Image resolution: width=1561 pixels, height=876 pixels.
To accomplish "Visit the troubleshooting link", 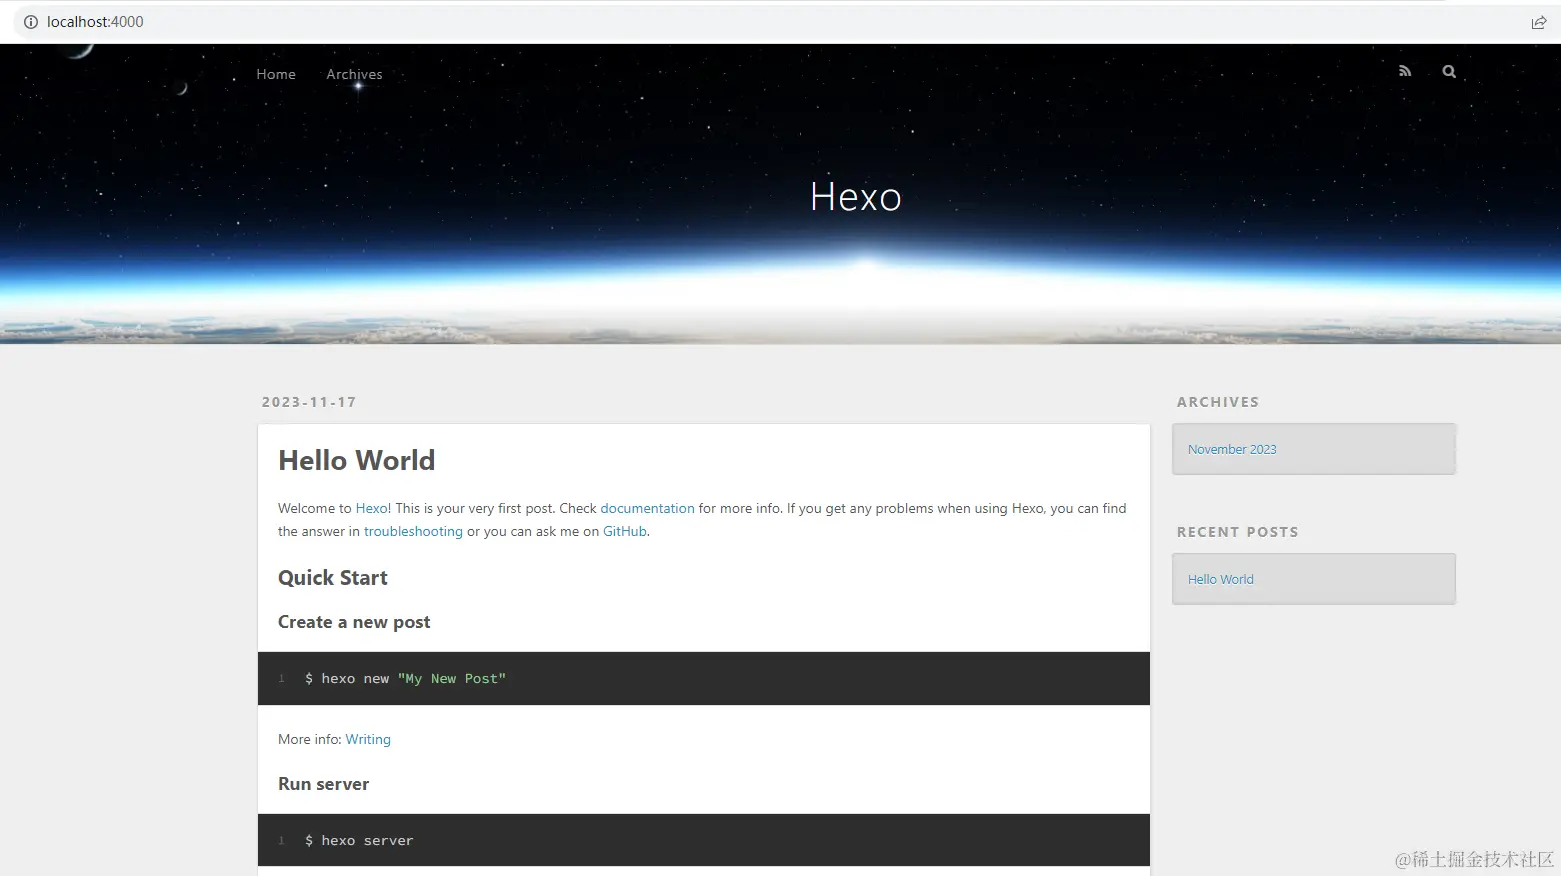I will [413, 531].
